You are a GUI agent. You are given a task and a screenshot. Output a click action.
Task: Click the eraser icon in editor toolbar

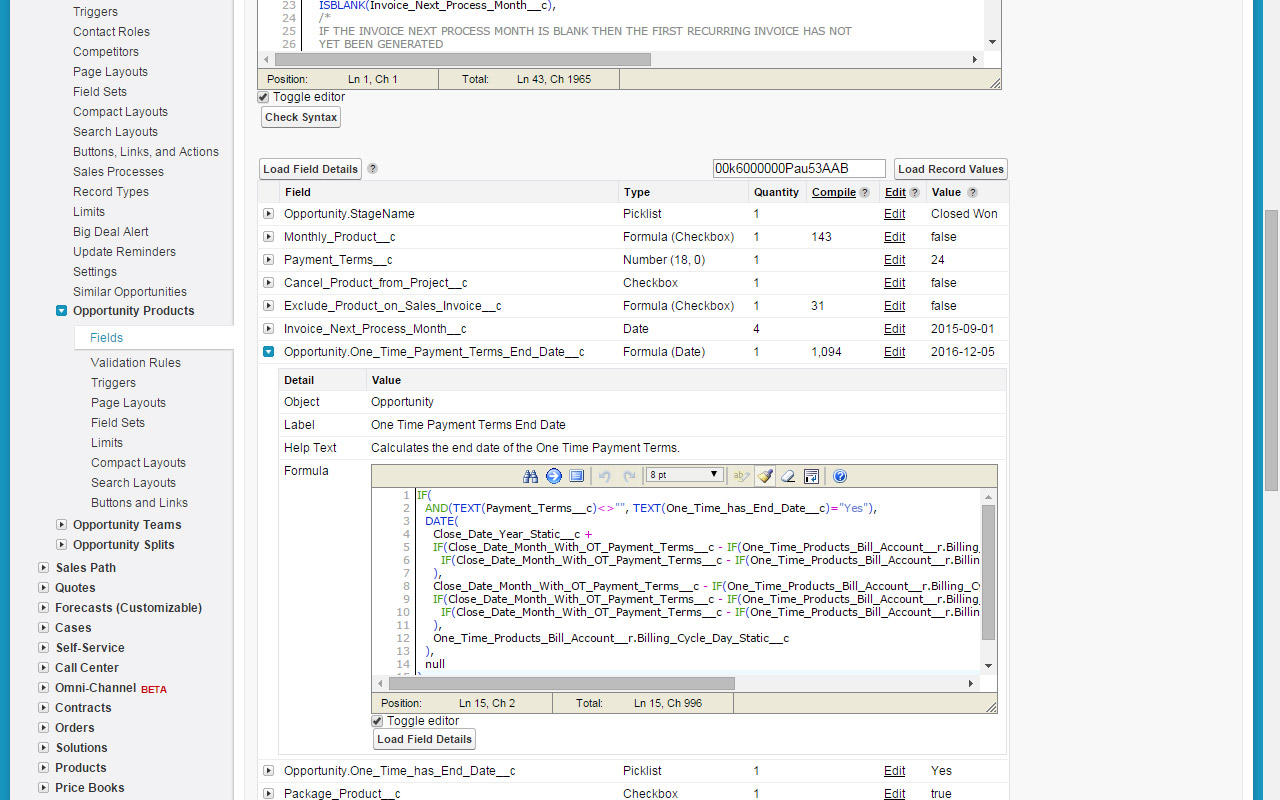[788, 476]
